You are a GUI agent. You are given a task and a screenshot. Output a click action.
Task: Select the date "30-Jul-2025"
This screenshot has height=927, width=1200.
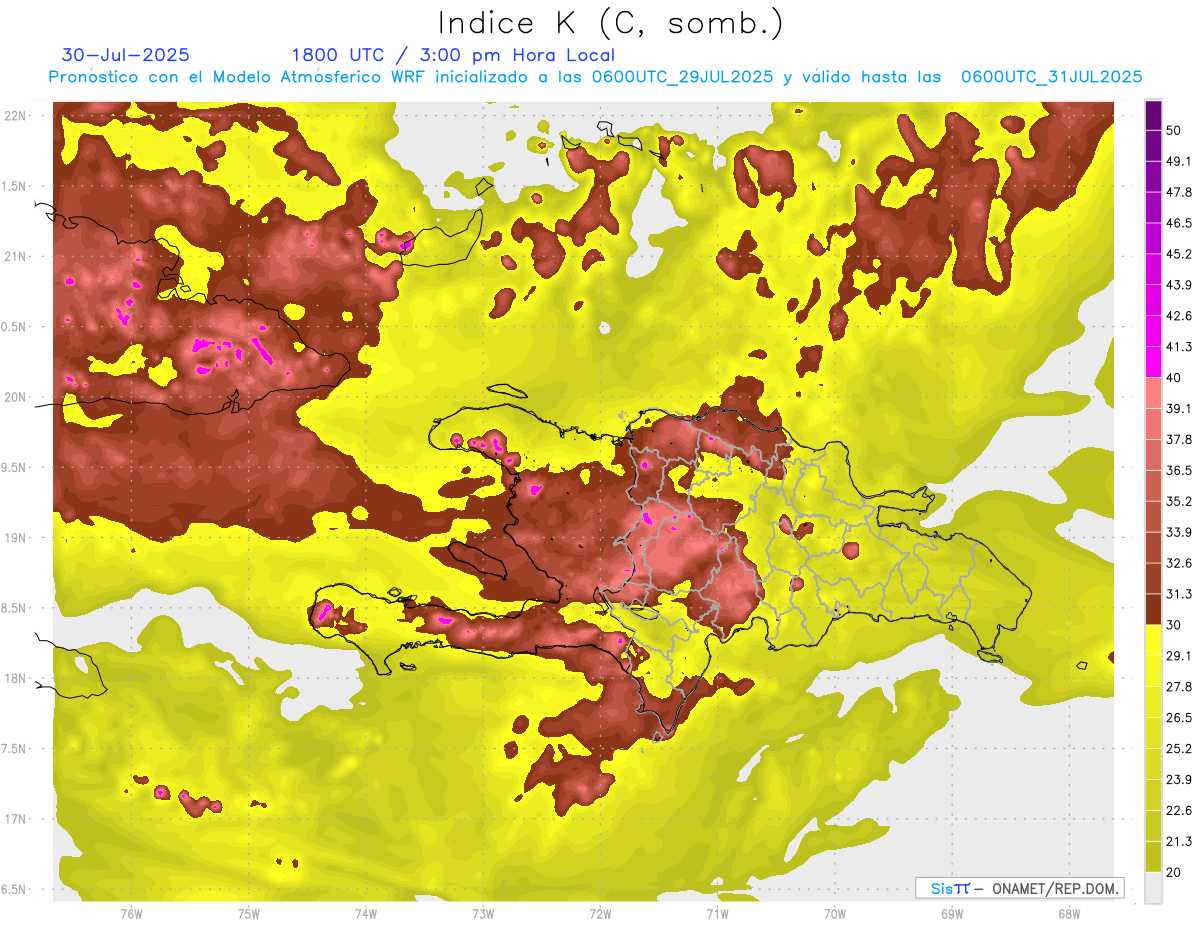tap(125, 55)
